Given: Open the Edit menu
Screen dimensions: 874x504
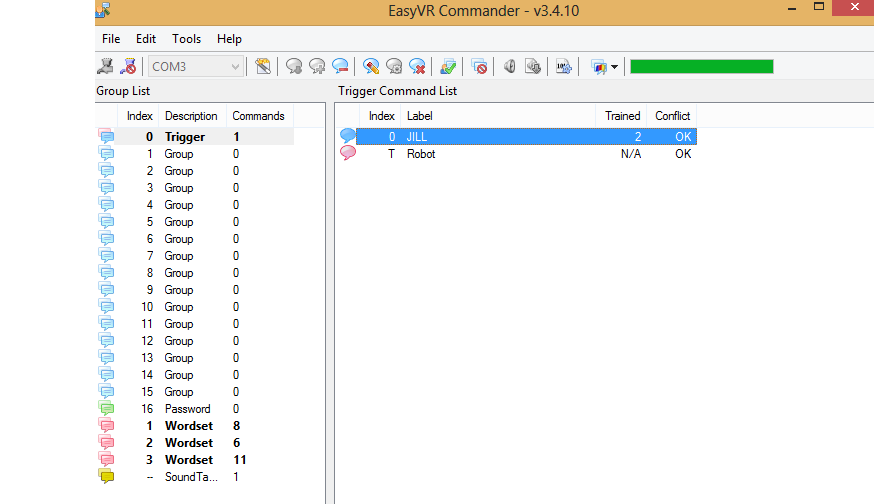Looking at the screenshot, I should (x=146, y=38).
